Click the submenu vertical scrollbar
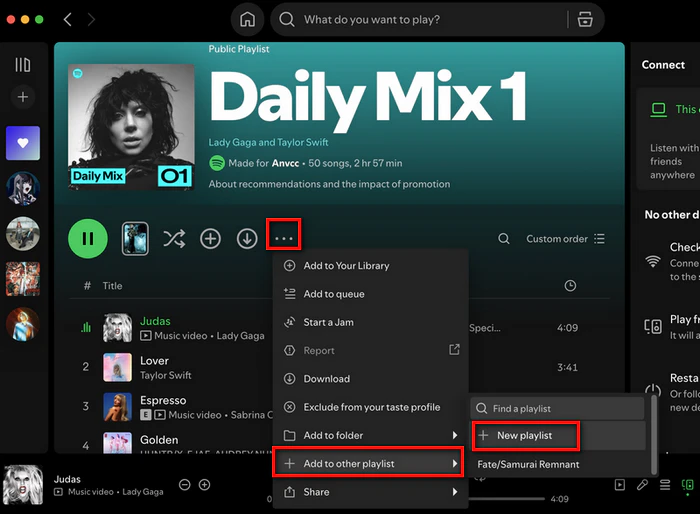Screen dimensions: 700x514 click(x=654, y=435)
